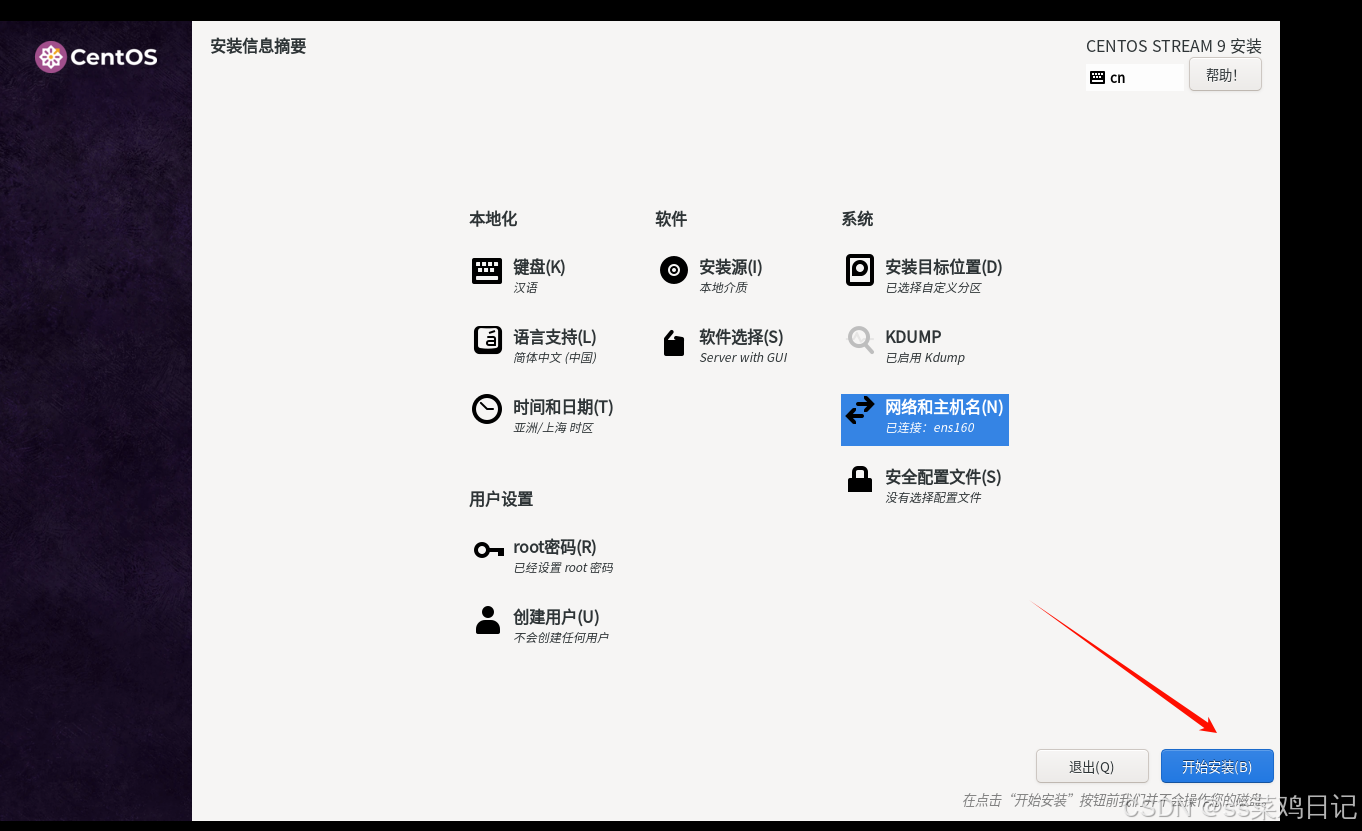
Task: Click the '本地化' section heading
Action: (x=493, y=219)
